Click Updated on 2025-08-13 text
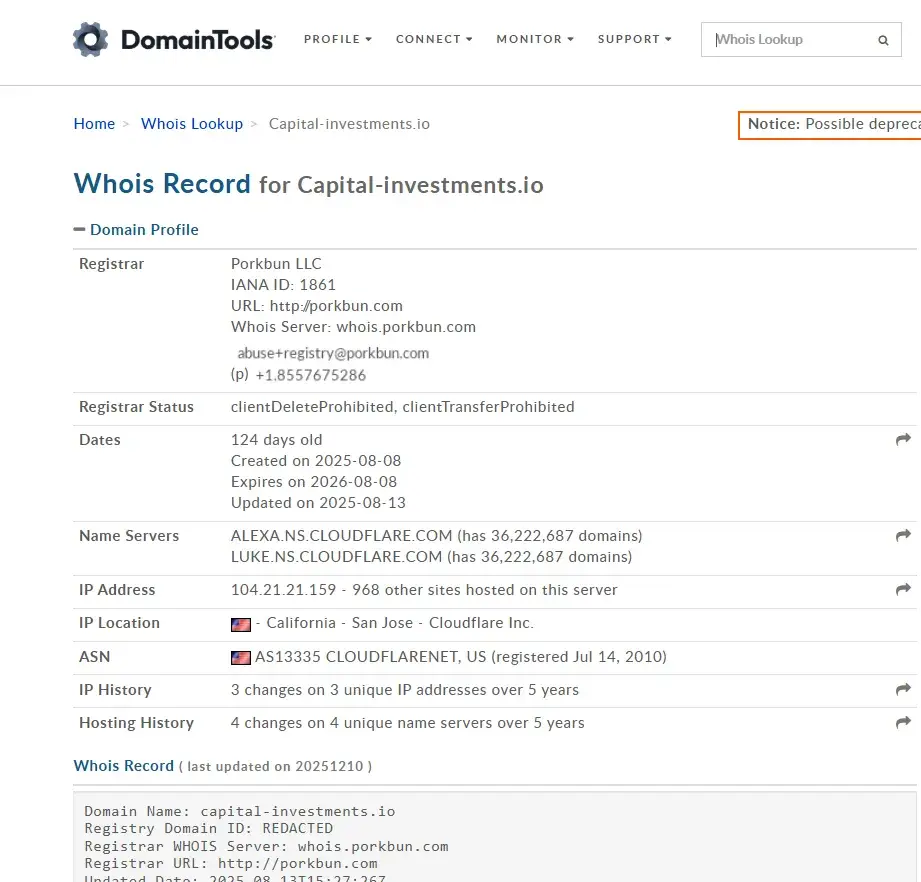Screen dimensions: 921x882 pos(318,503)
